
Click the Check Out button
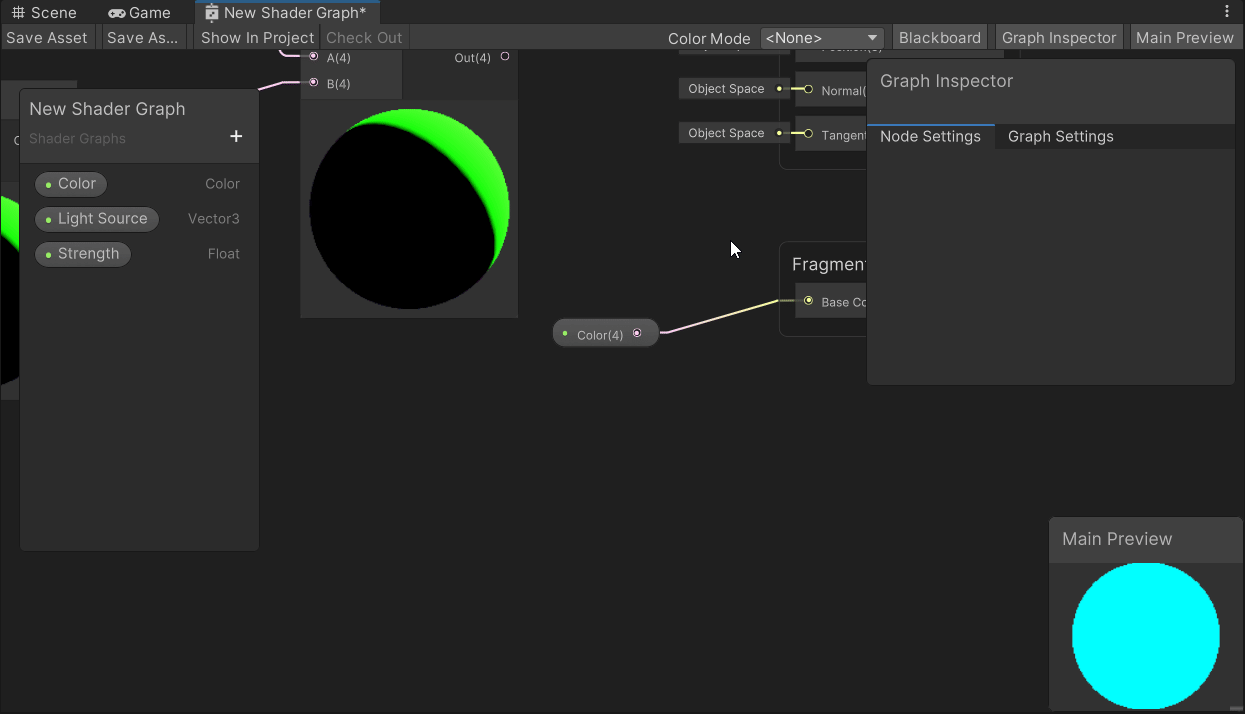pos(364,38)
